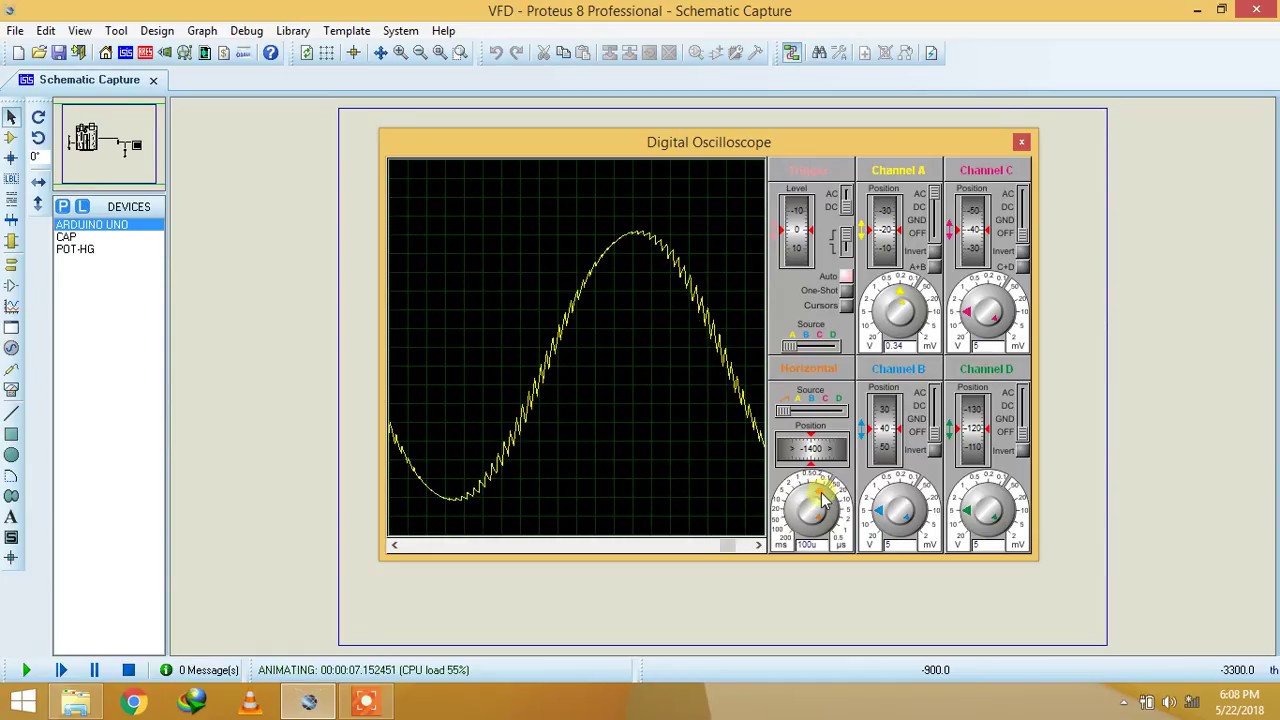Open the Design menu
Image resolution: width=1280 pixels, height=720 pixels.
coord(157,31)
